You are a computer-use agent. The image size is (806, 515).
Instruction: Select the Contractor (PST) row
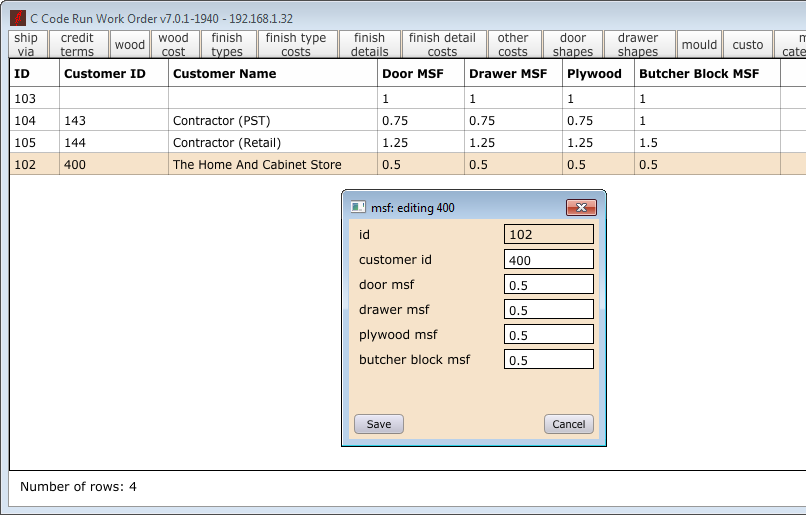pyautogui.click(x=221, y=120)
